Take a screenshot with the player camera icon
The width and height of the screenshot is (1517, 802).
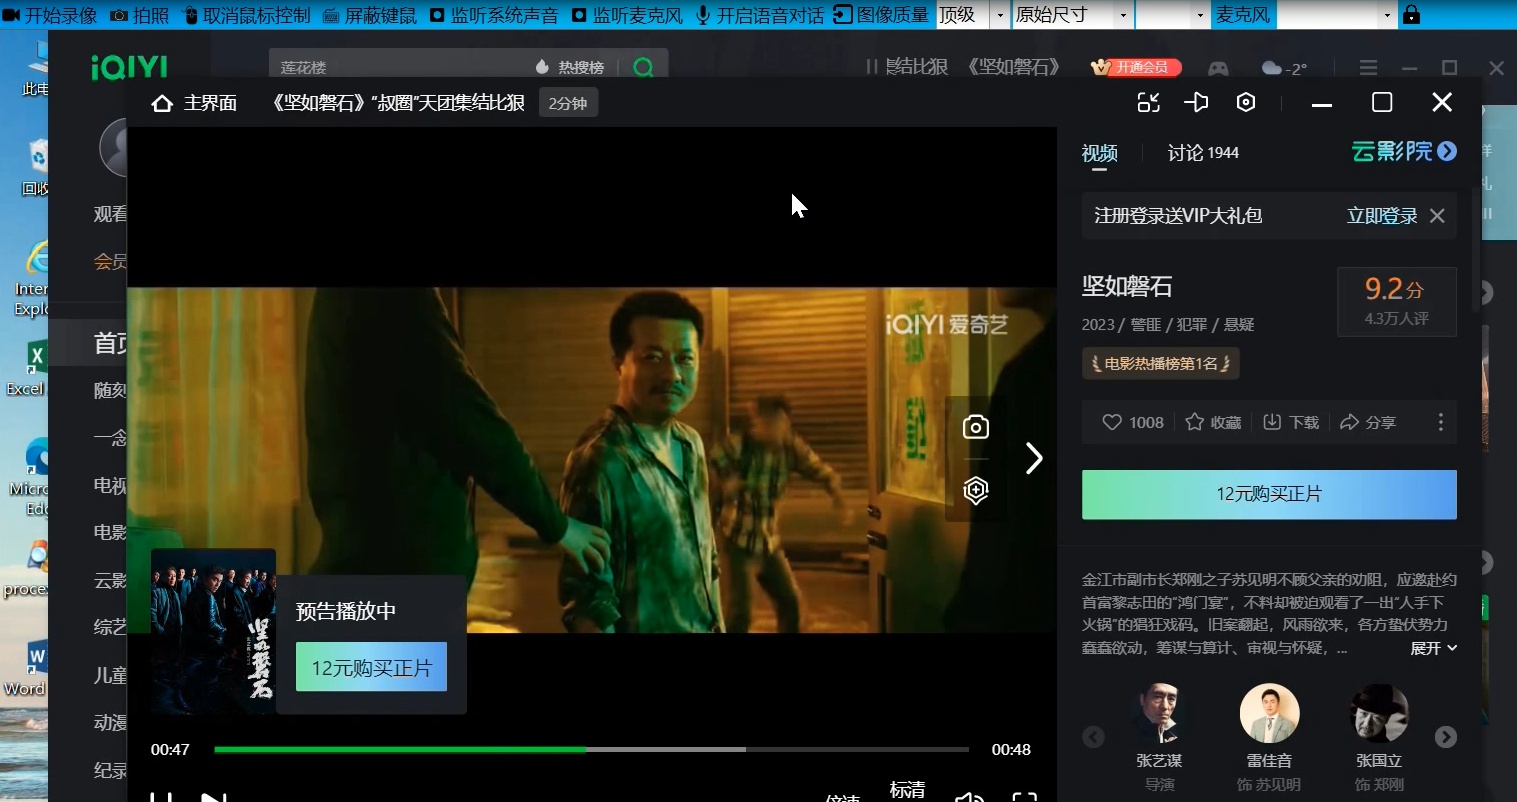975,426
